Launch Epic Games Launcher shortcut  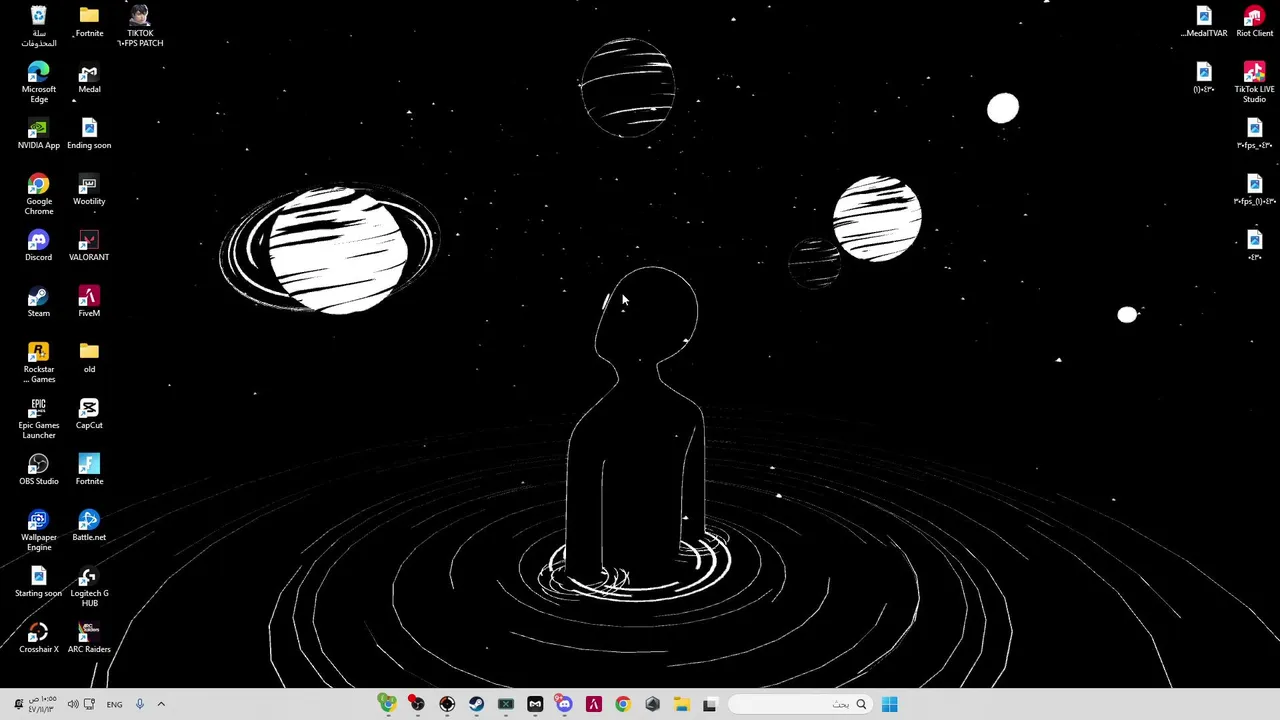[38, 418]
